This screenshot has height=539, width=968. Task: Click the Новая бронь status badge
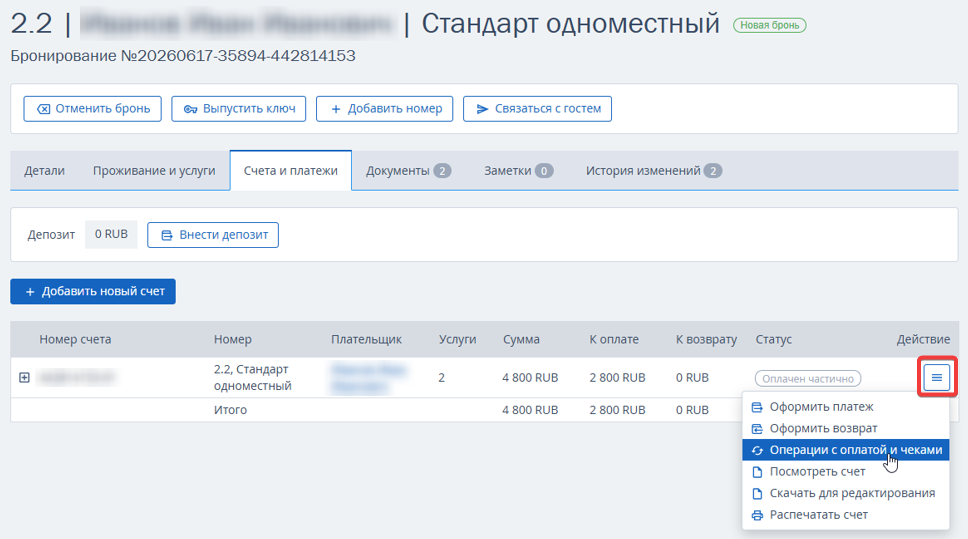[x=769, y=25]
